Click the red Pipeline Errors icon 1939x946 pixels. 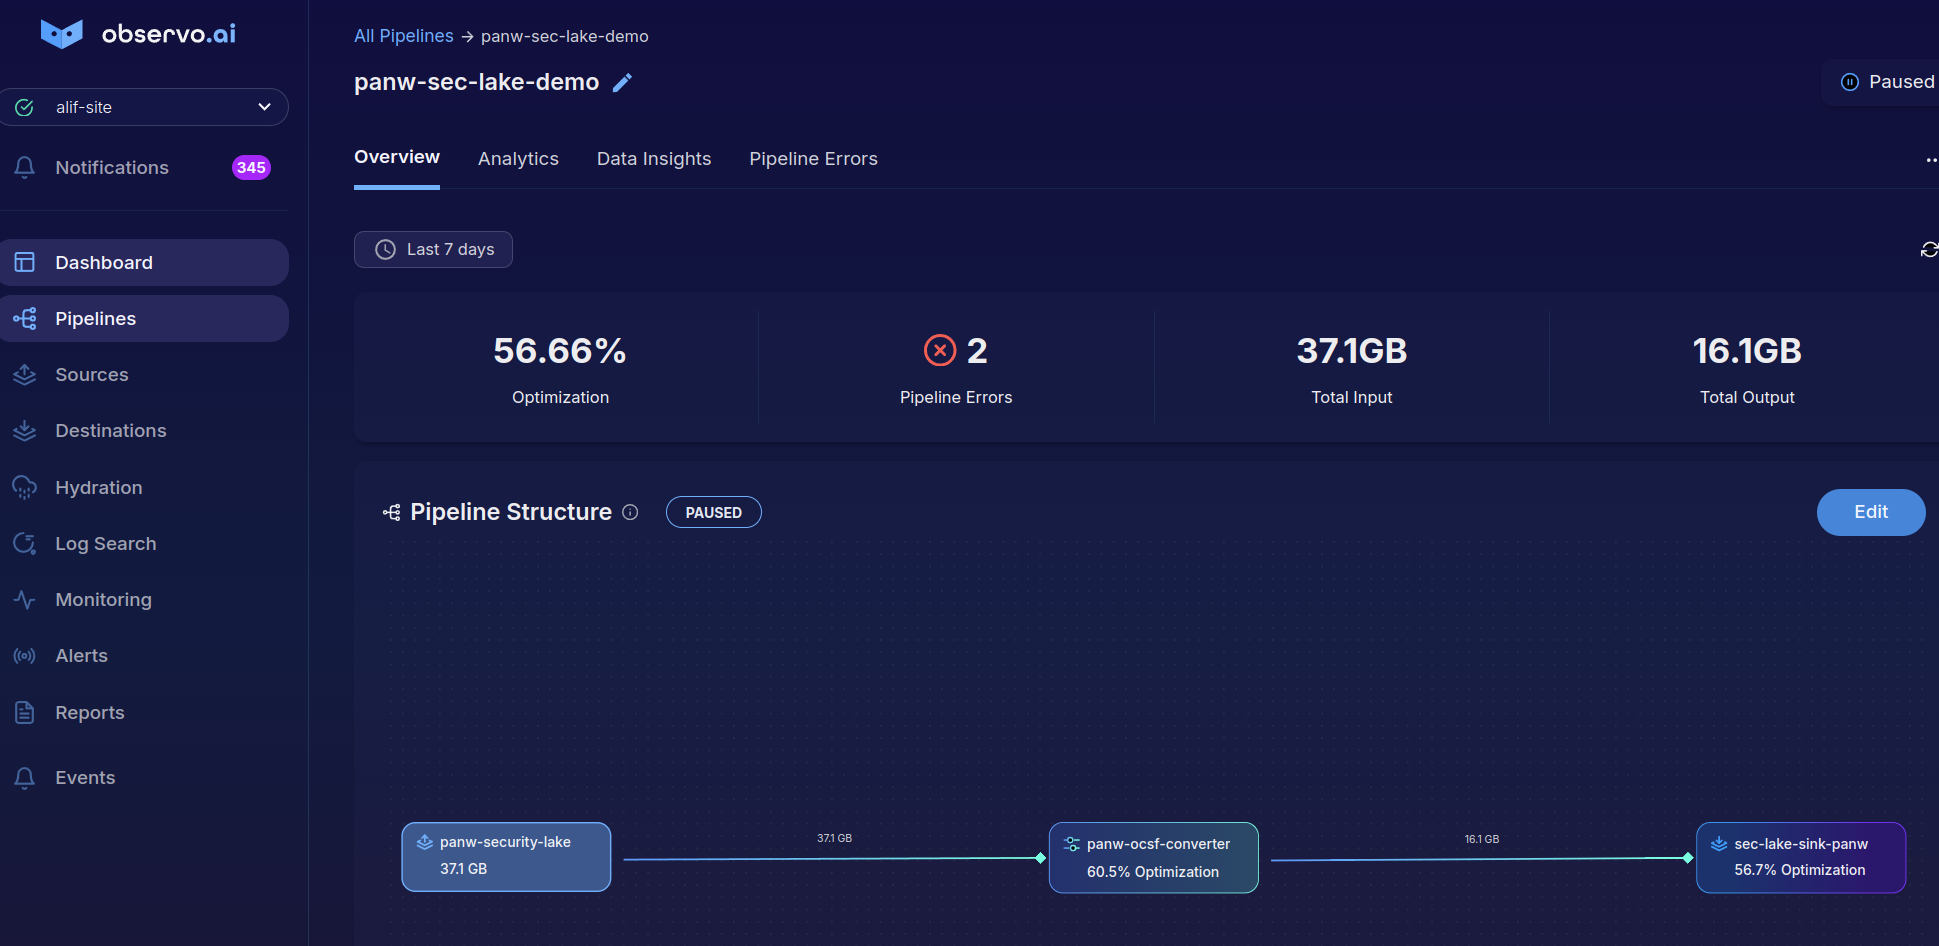click(939, 351)
